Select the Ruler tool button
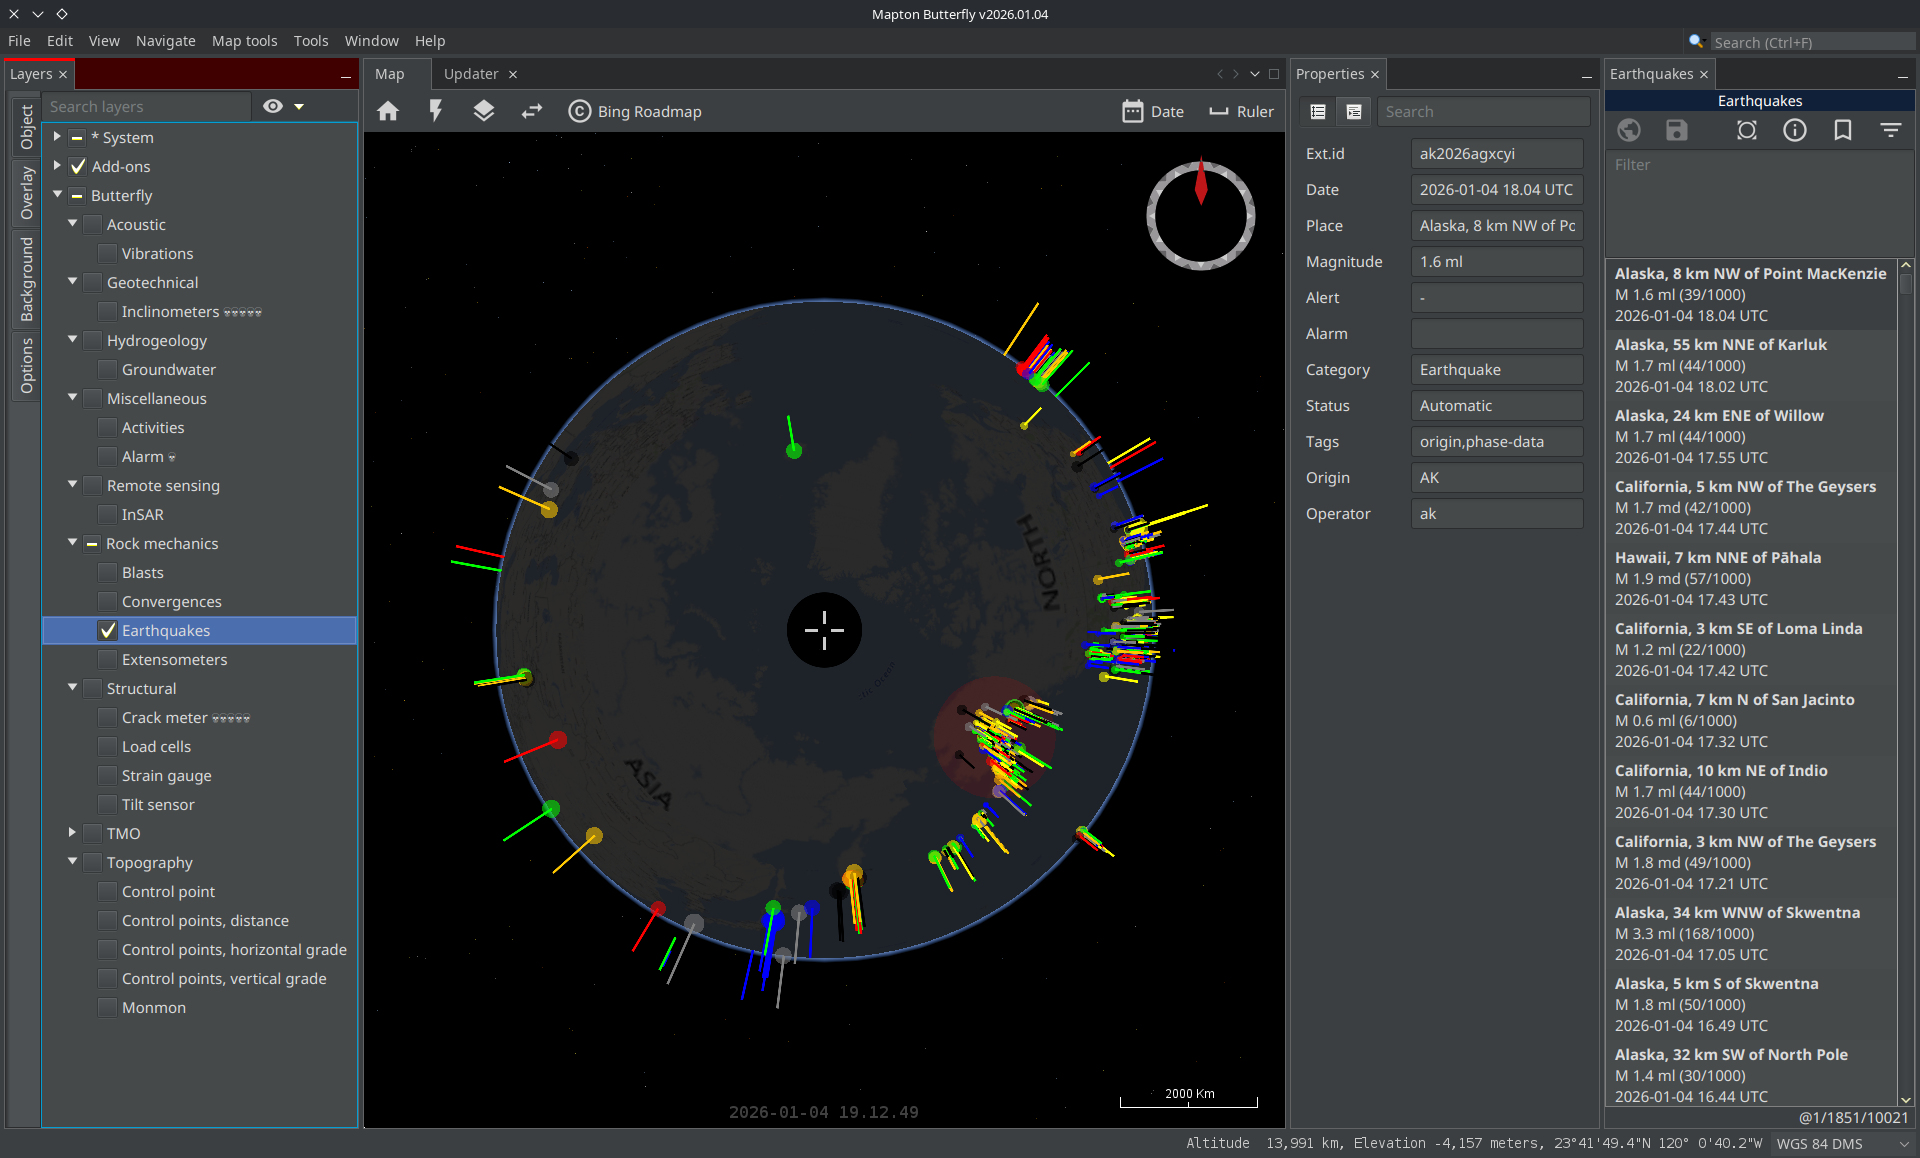The width and height of the screenshot is (1920, 1158). coord(1241,112)
